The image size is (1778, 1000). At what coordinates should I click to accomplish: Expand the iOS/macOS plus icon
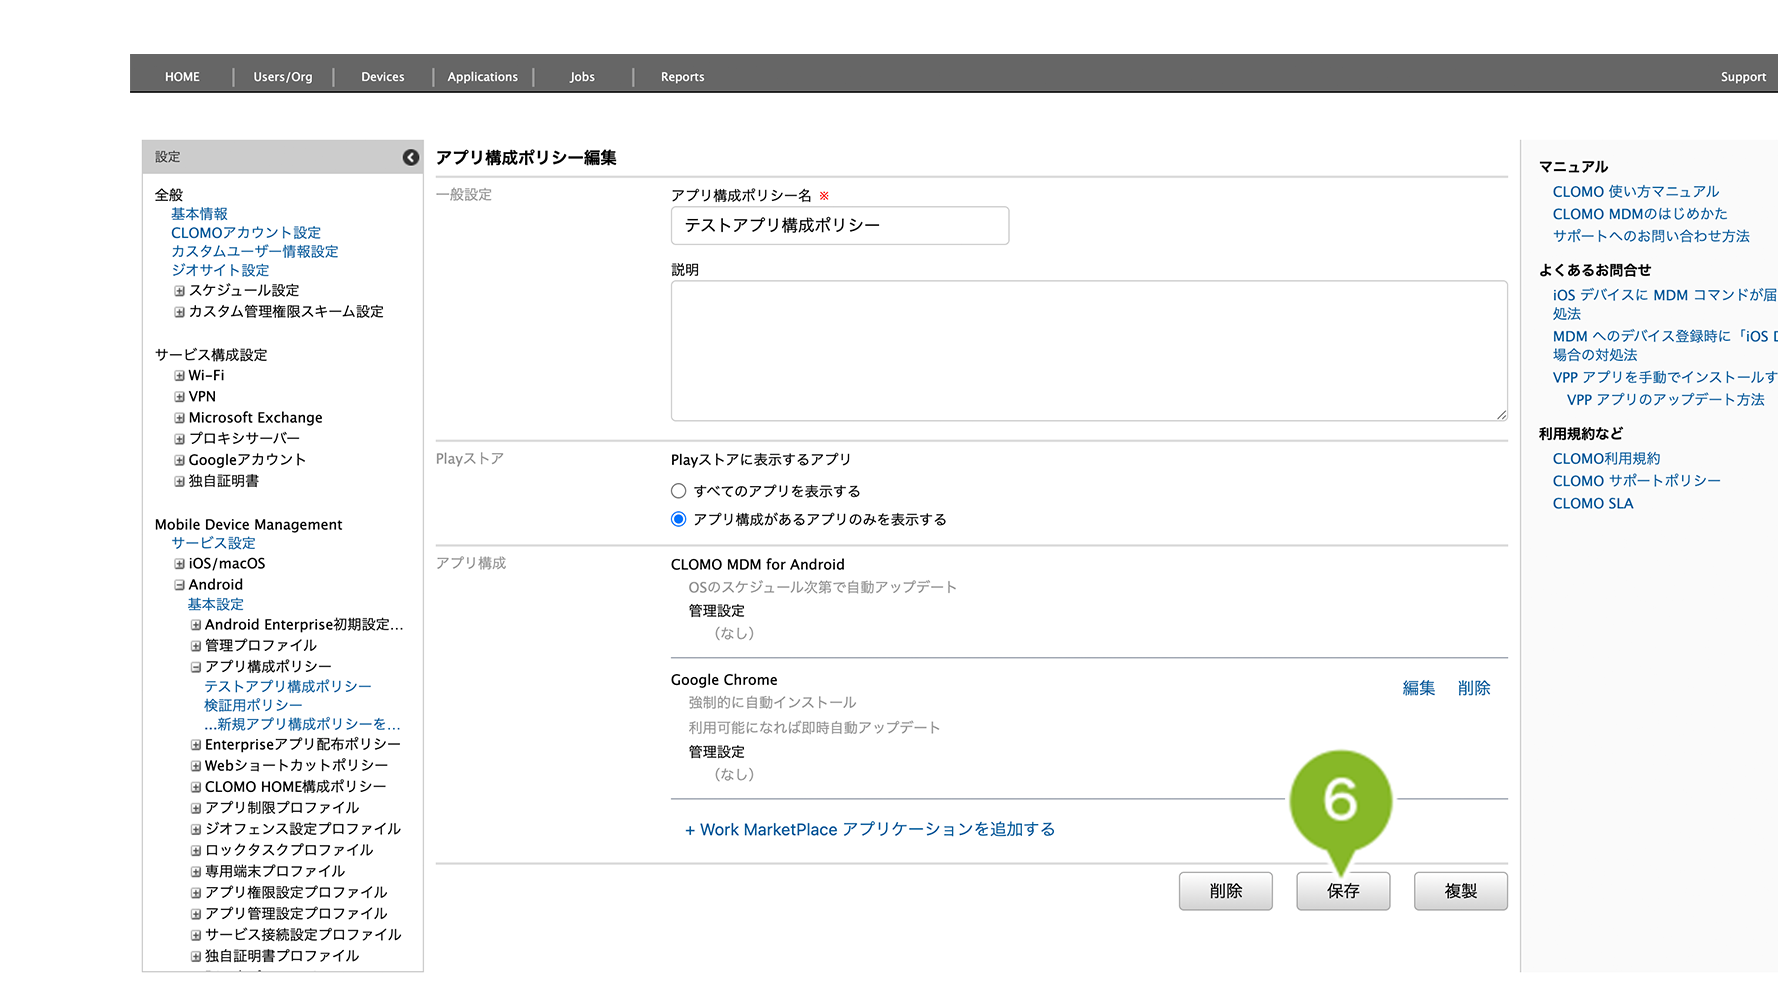click(x=180, y=564)
